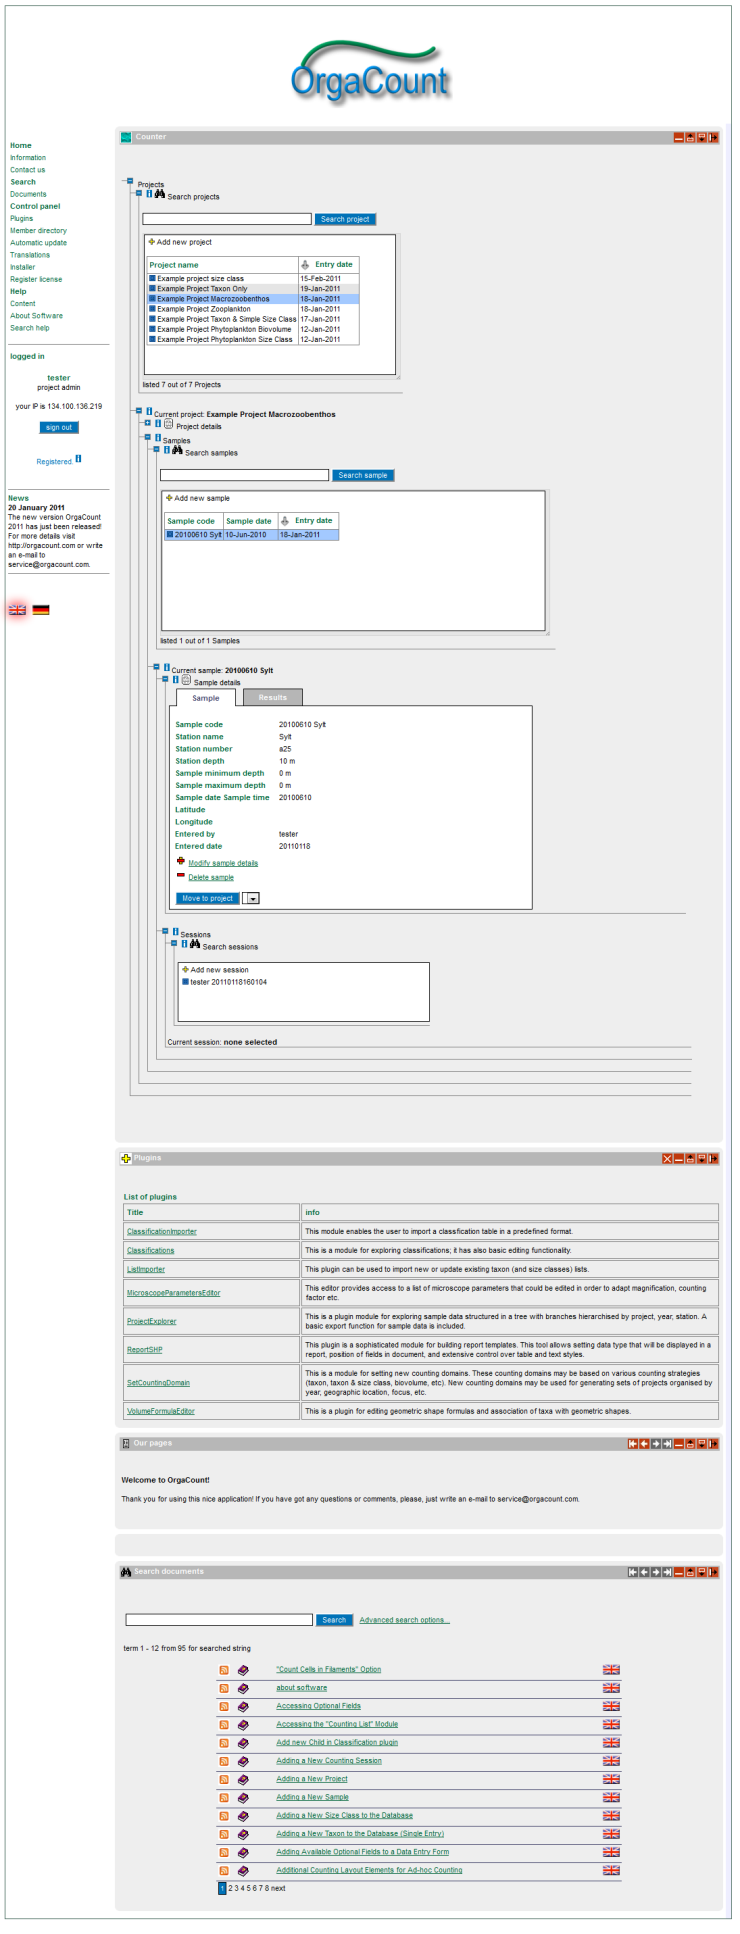740x1934 pixels.
Task: Click the Modify sample details link
Action: 223,863
